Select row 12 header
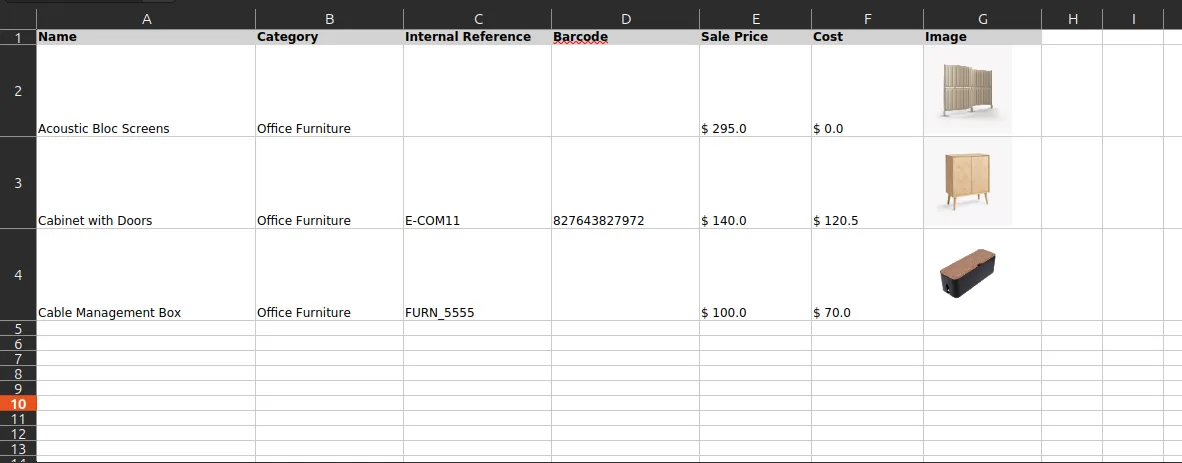Image resolution: width=1182 pixels, height=463 pixels. click(x=18, y=434)
